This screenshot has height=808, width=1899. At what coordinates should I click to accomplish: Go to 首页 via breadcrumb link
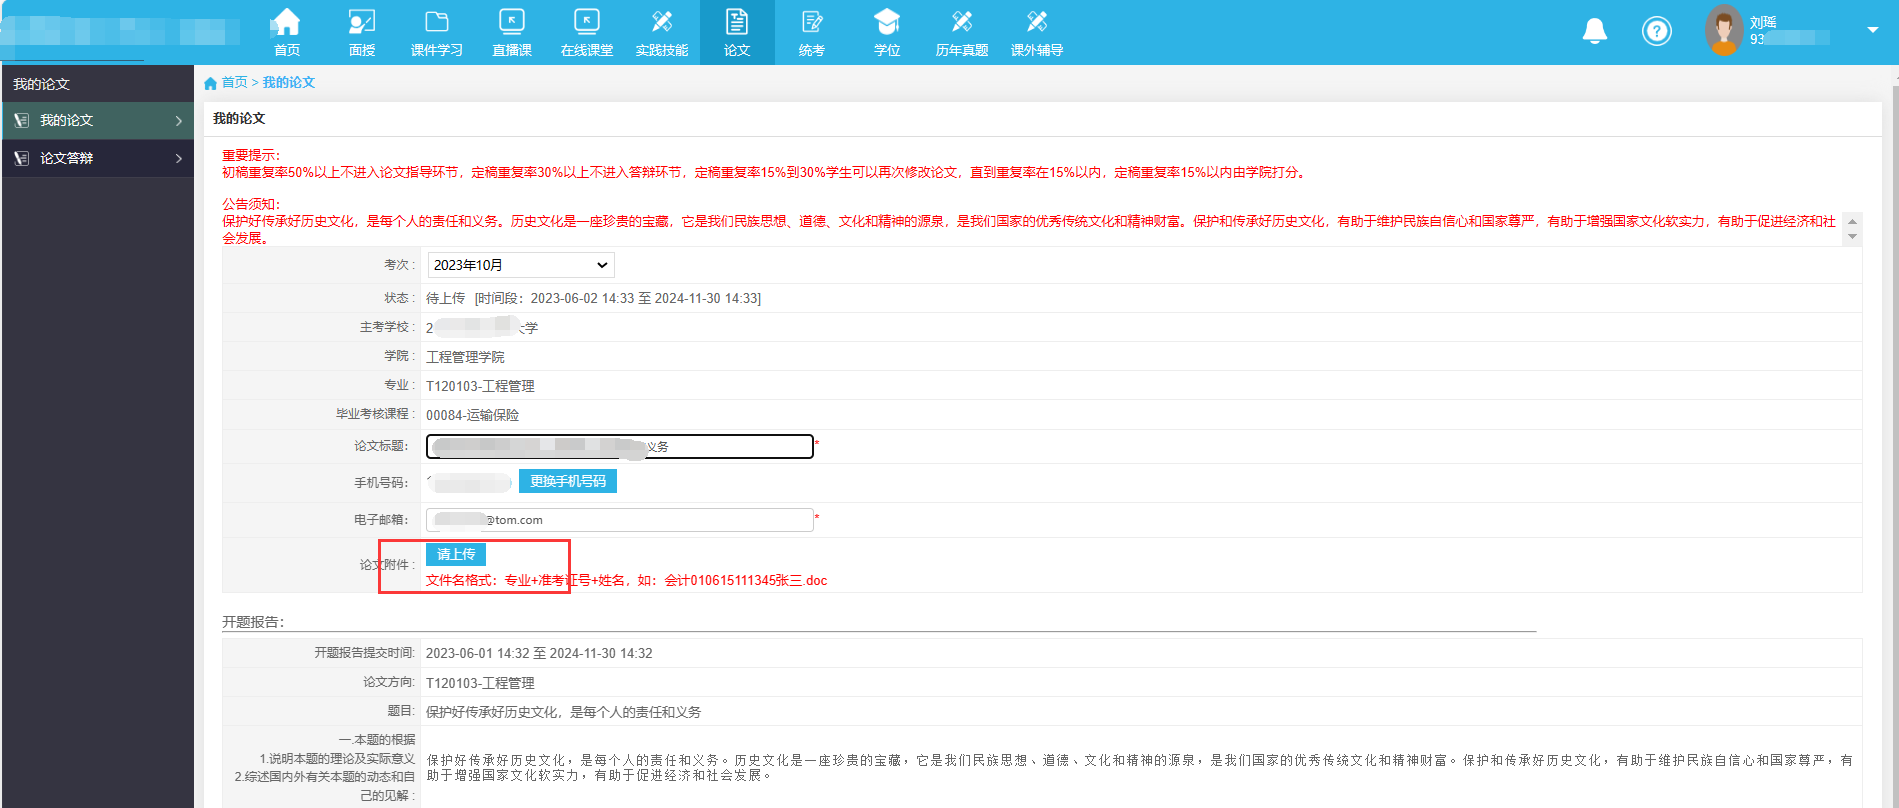tap(234, 82)
